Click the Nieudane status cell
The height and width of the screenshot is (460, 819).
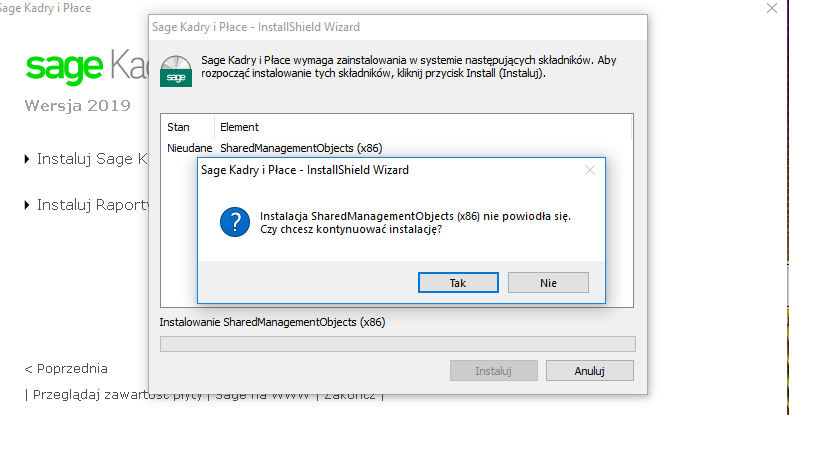[x=189, y=148]
